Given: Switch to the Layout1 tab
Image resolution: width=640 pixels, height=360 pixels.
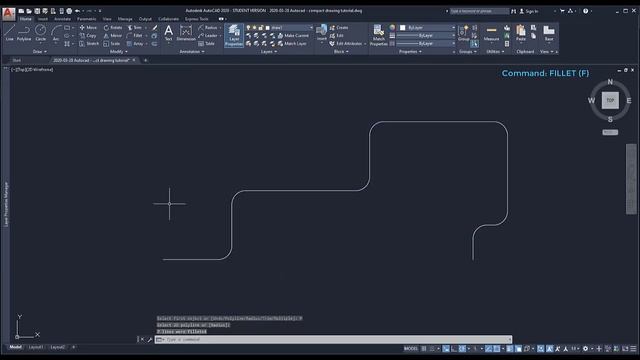Looking at the screenshot, I should click(x=36, y=347).
